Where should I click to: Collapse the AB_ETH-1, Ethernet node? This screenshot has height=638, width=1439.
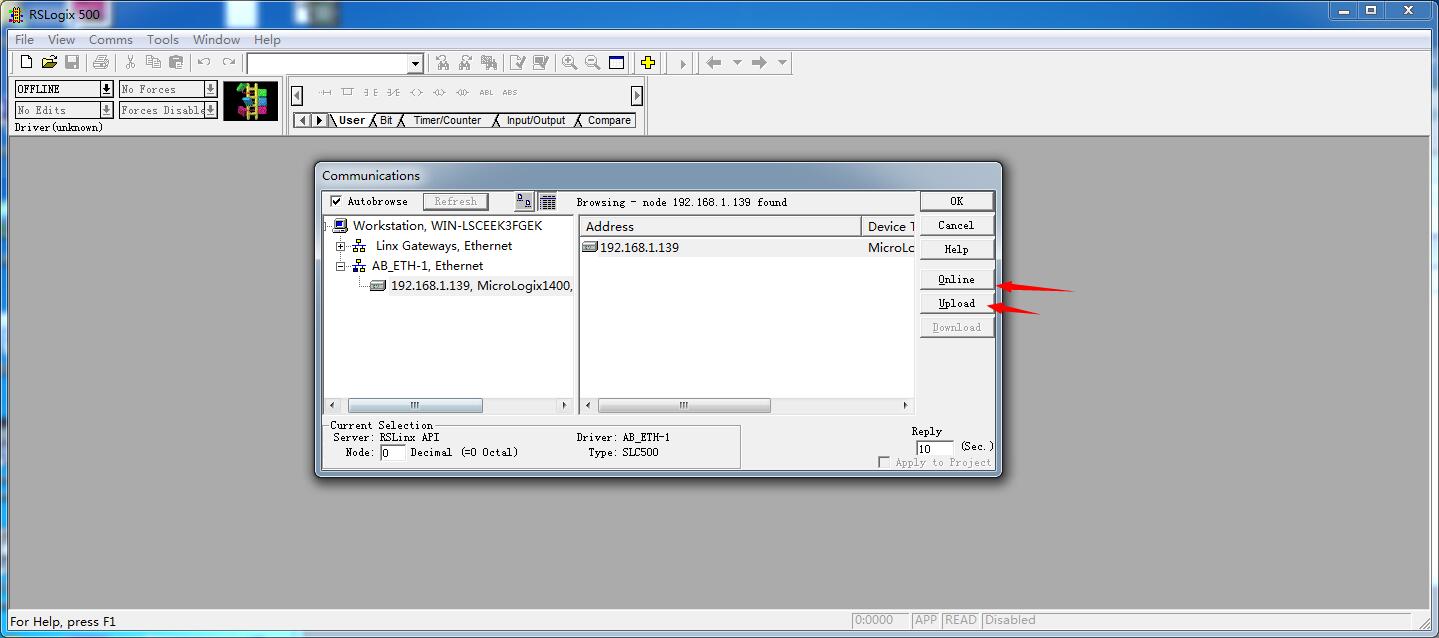(341, 266)
